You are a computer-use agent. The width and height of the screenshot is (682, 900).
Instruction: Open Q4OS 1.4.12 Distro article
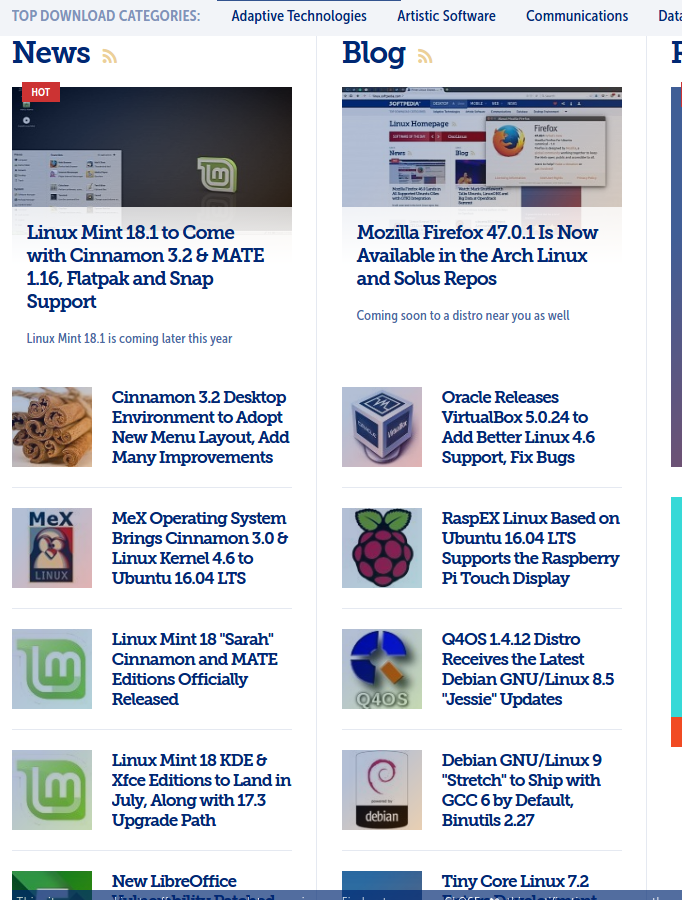(x=528, y=669)
